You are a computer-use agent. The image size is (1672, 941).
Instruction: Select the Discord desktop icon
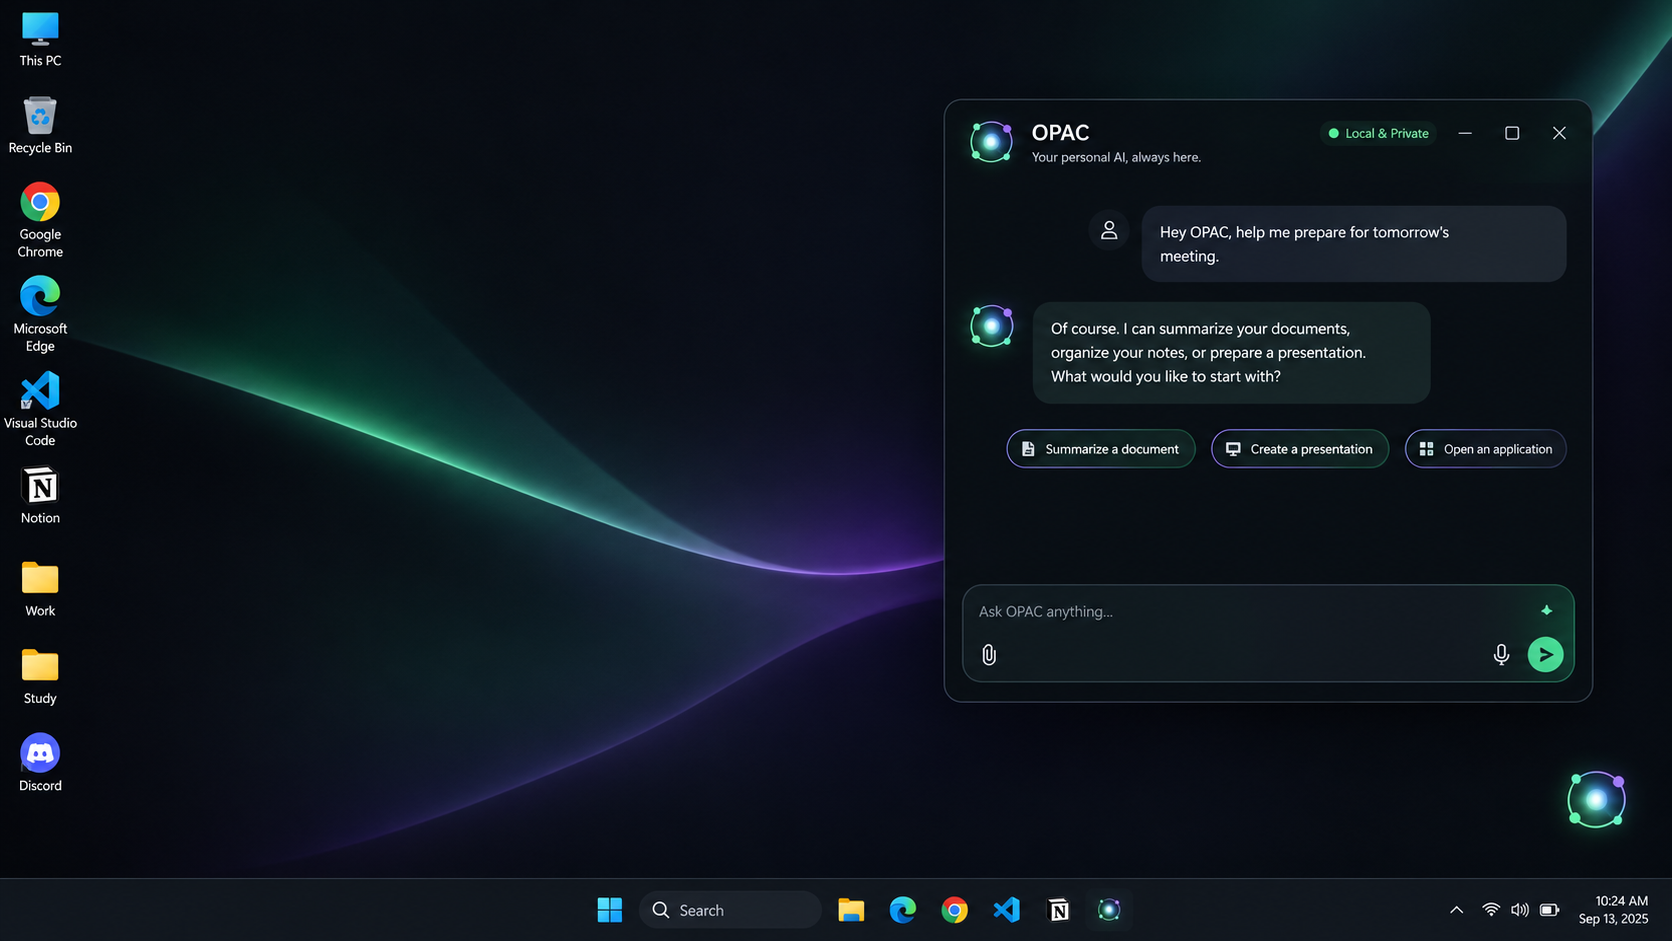tap(40, 763)
